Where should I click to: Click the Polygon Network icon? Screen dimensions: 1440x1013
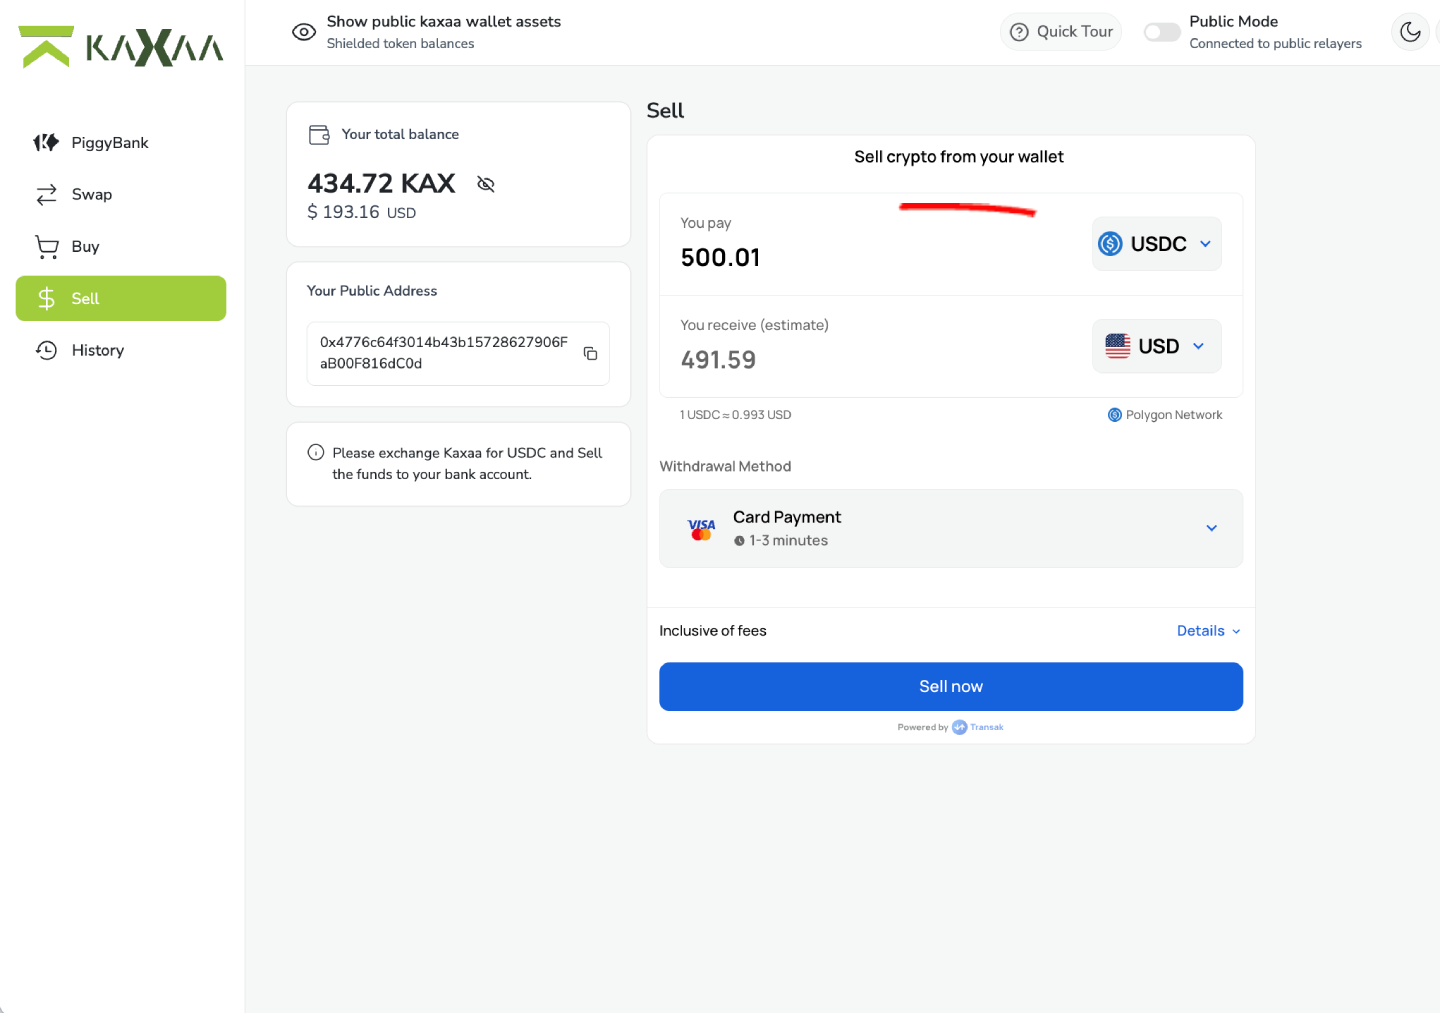(x=1114, y=415)
